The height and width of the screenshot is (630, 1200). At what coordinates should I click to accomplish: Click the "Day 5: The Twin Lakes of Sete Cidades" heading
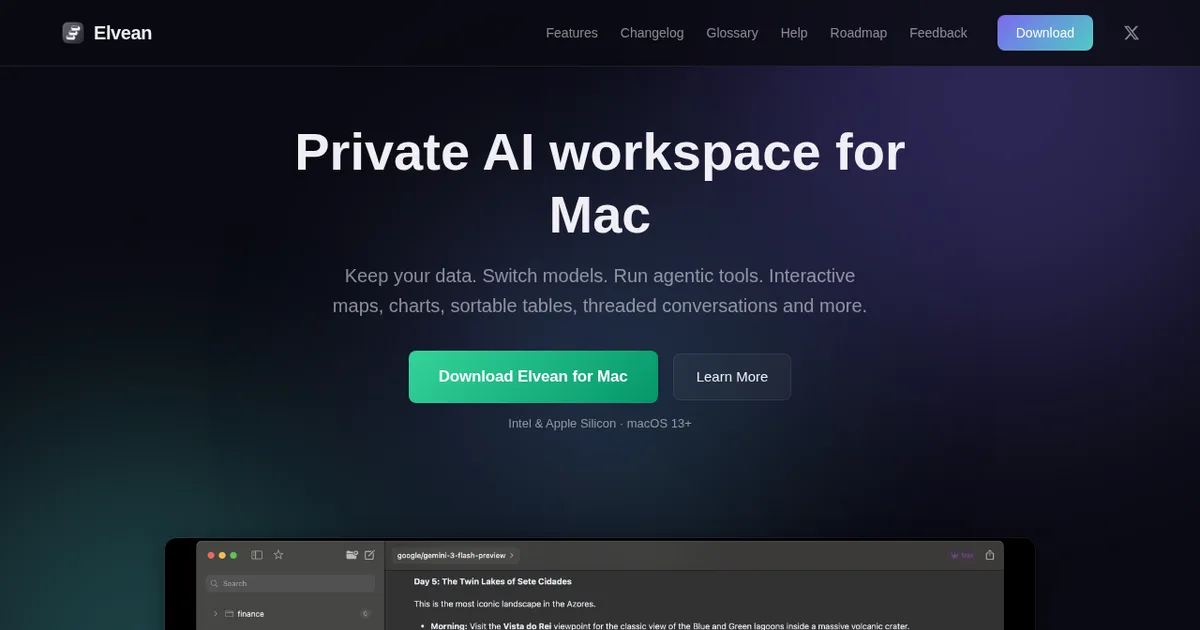point(493,581)
